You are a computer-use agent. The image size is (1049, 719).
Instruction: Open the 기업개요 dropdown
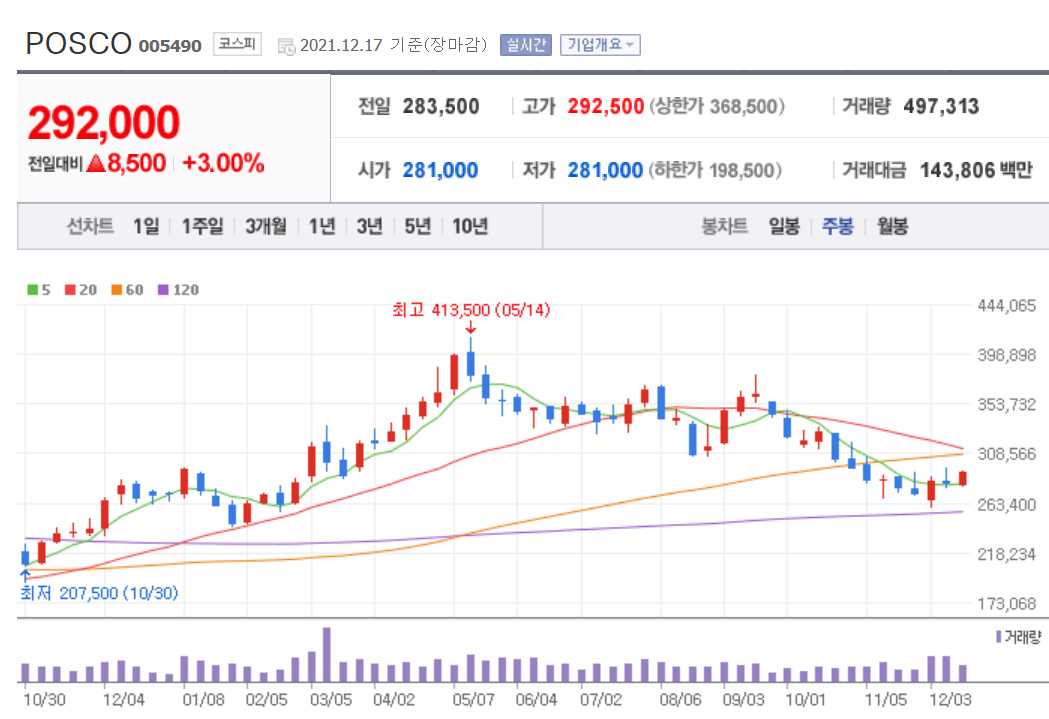601,44
